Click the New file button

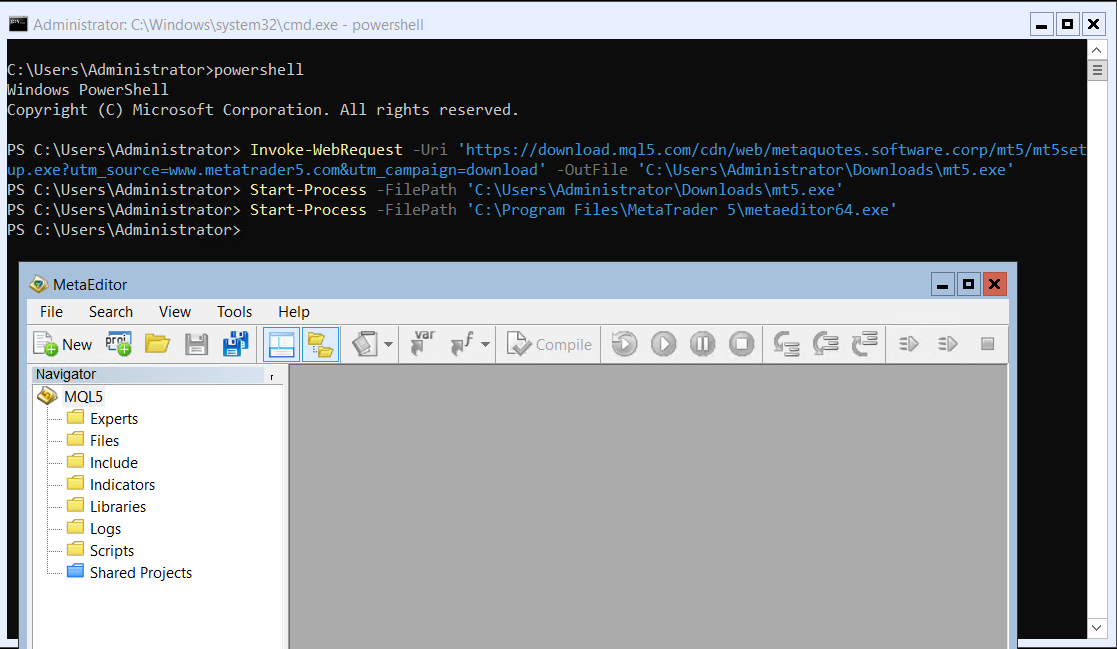63,344
